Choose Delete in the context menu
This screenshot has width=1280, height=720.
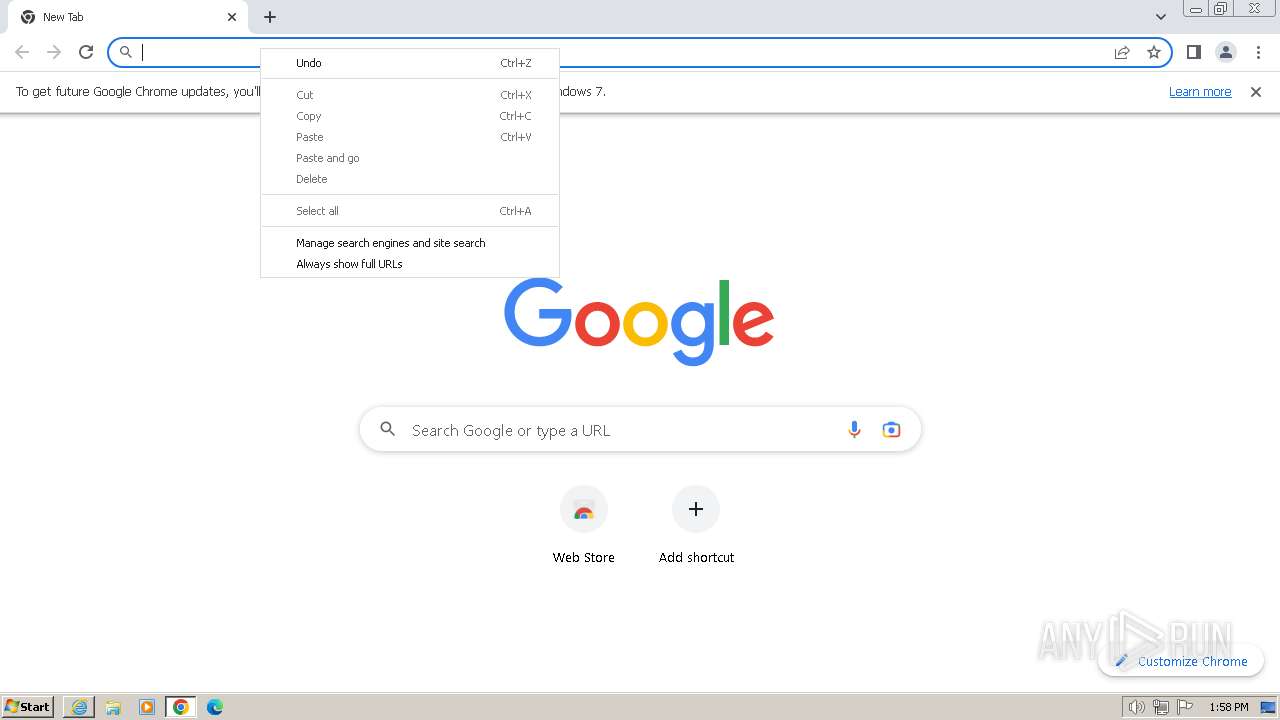[410, 179]
